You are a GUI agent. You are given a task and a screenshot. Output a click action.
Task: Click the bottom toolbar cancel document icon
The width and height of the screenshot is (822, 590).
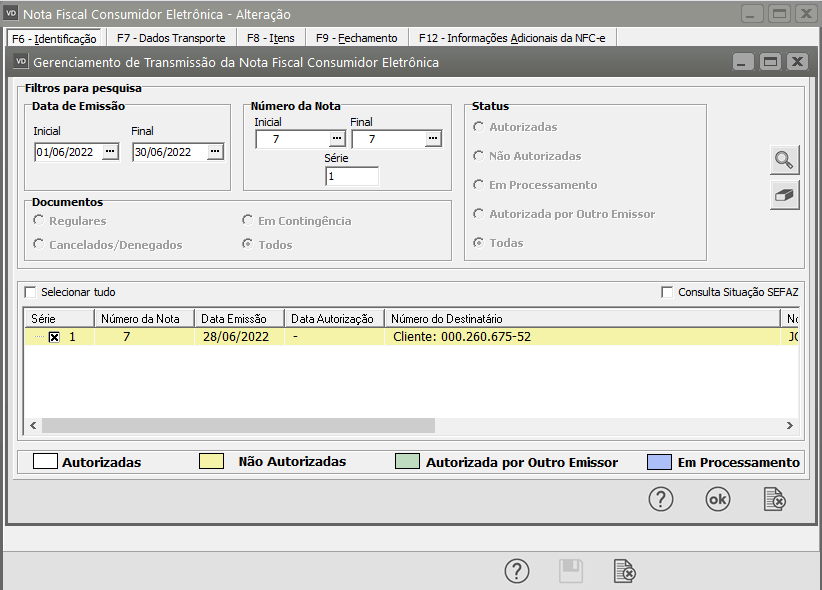click(625, 571)
